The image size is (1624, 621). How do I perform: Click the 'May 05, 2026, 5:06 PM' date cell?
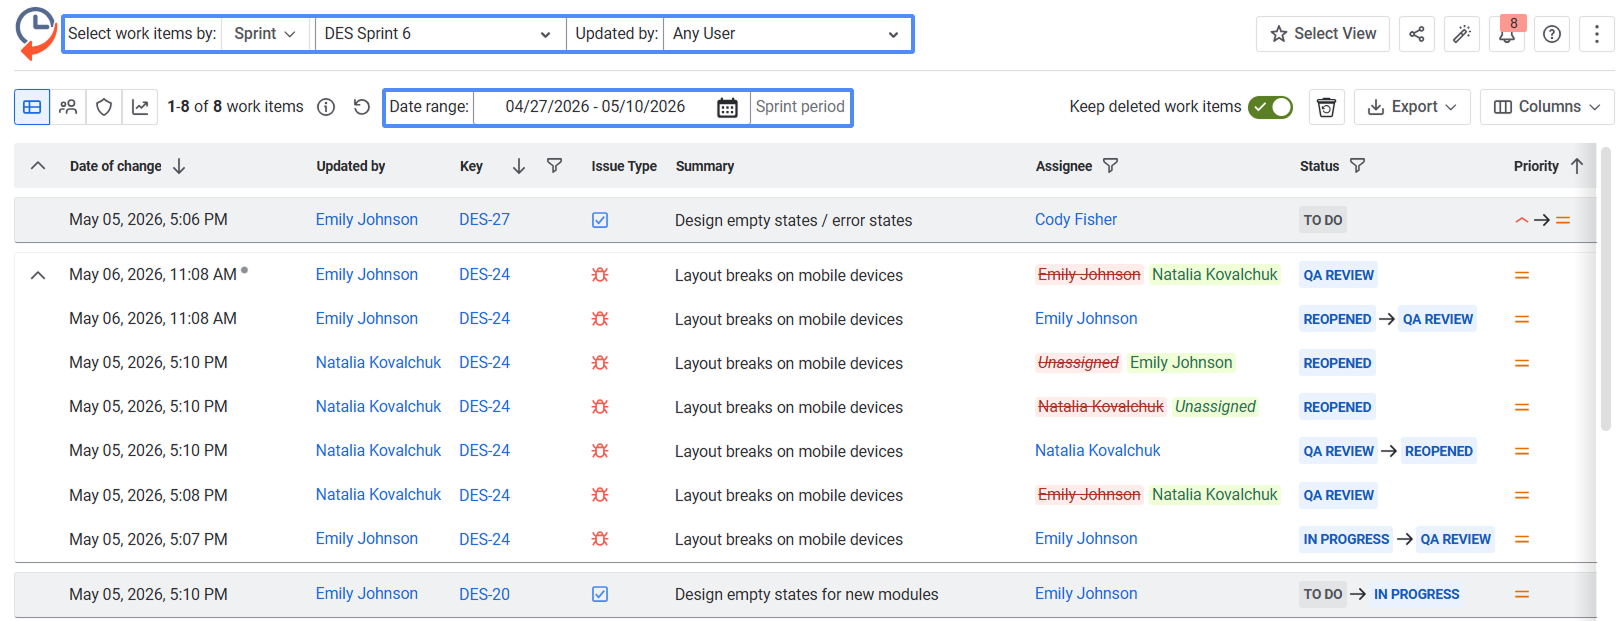pyautogui.click(x=148, y=220)
